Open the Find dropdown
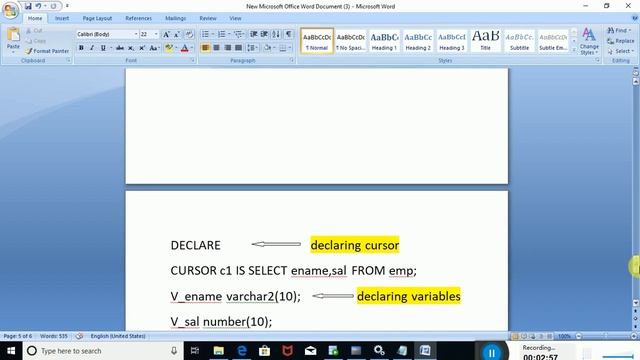Screen dimensions: 640x360 [x=620, y=31]
